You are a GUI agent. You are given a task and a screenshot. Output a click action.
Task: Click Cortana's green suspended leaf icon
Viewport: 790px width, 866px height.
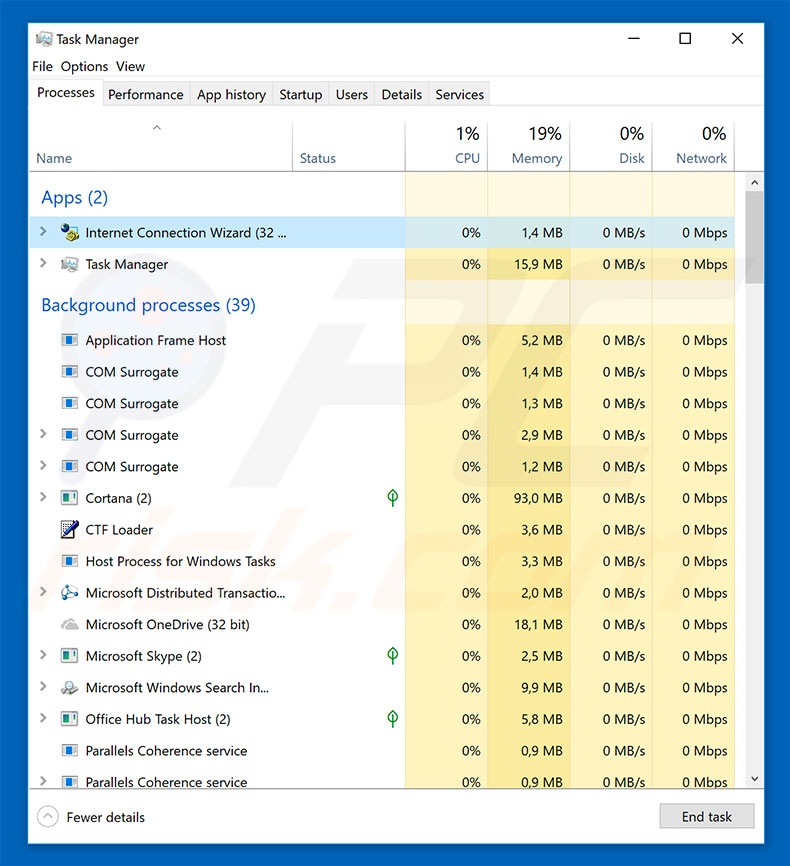[393, 498]
